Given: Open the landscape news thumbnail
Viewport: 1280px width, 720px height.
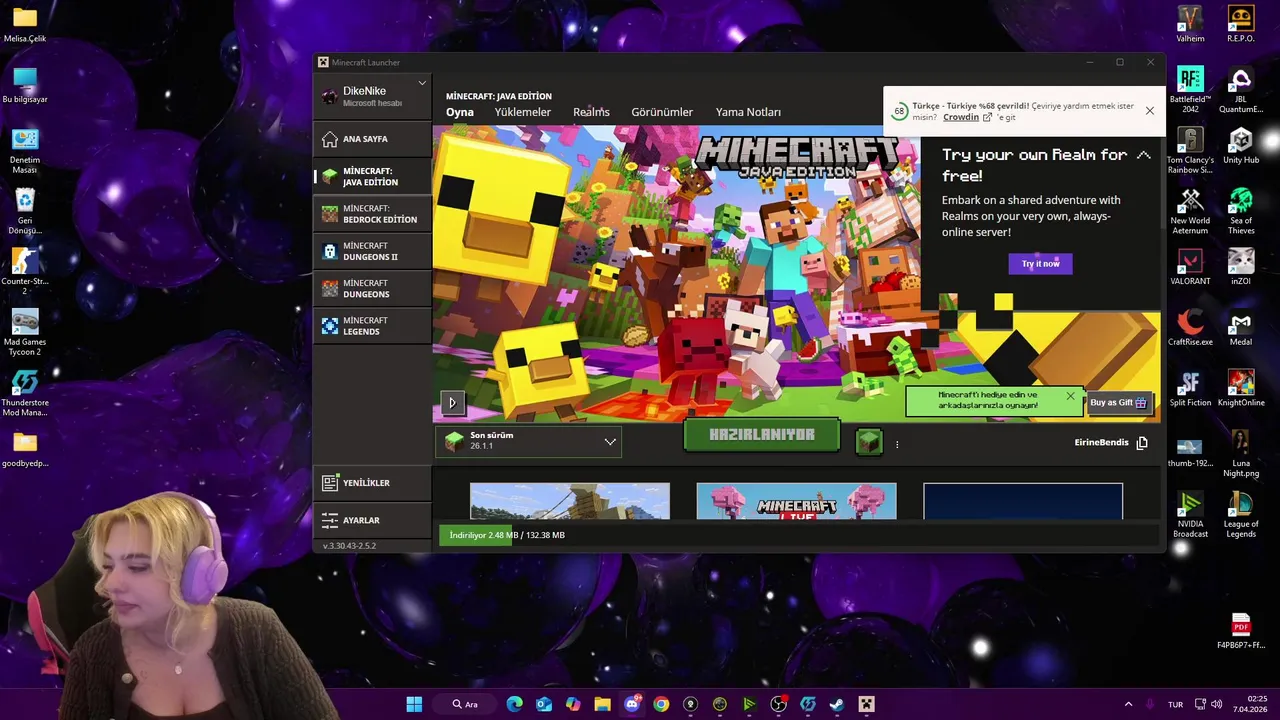Looking at the screenshot, I should point(570,501).
